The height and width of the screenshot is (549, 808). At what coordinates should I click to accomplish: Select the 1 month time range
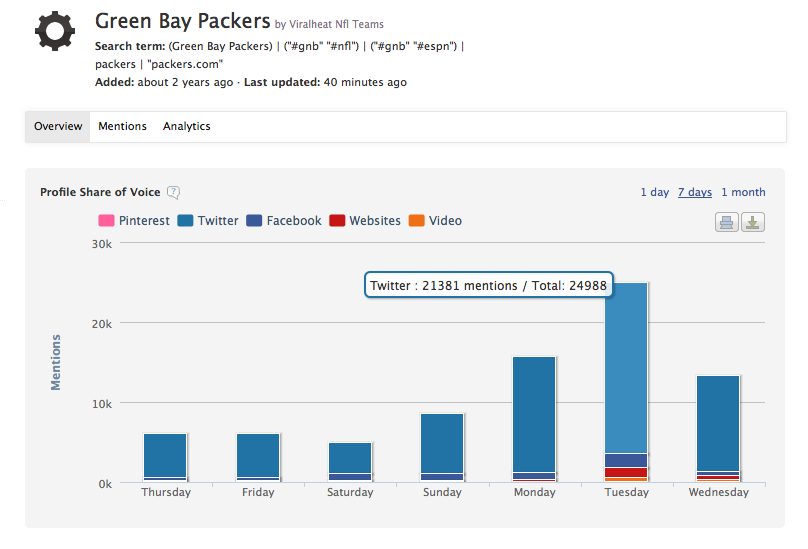pos(743,192)
